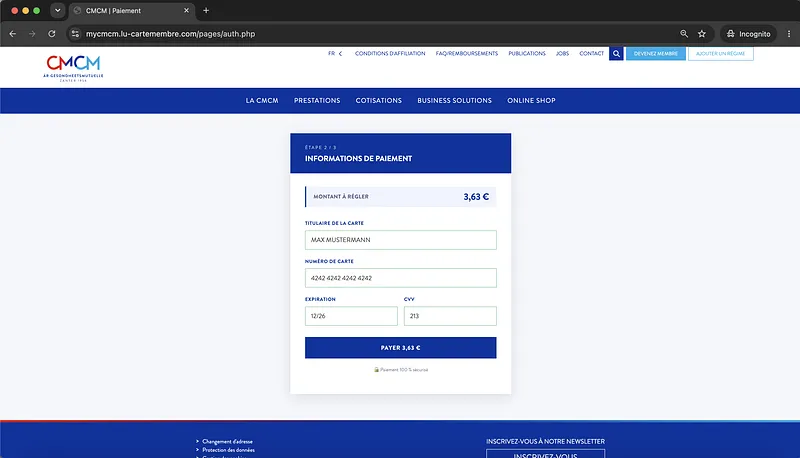
Task: Reload the page with the refresh icon
Action: pyautogui.click(x=52, y=34)
